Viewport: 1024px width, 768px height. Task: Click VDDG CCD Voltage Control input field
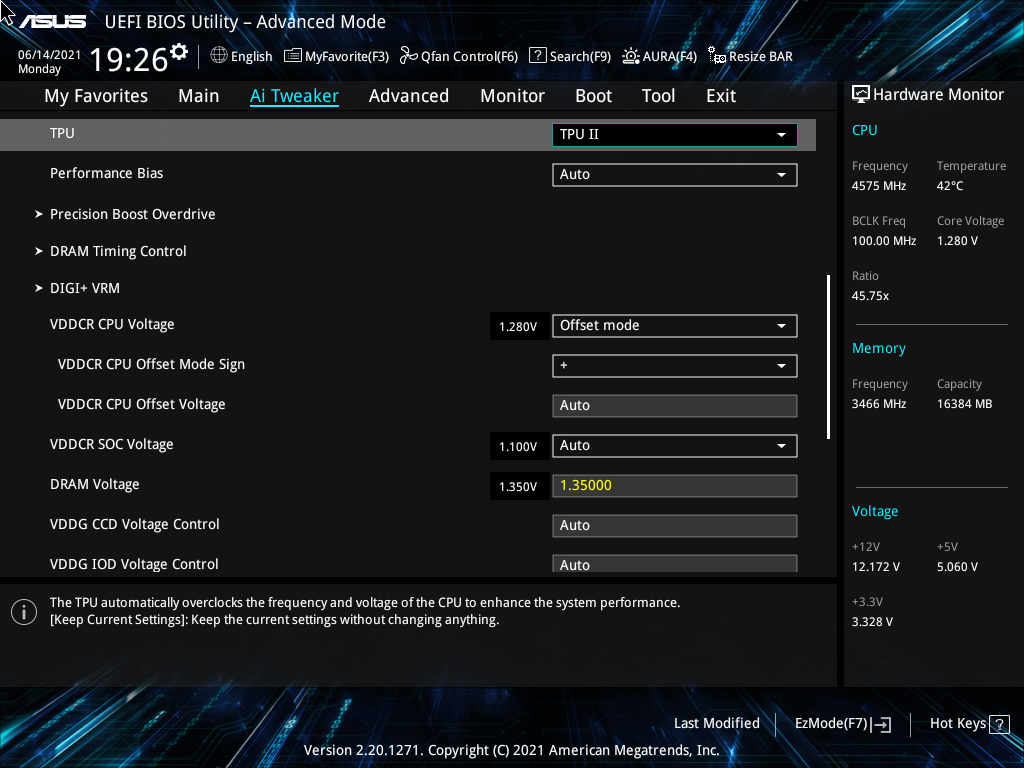tap(675, 526)
